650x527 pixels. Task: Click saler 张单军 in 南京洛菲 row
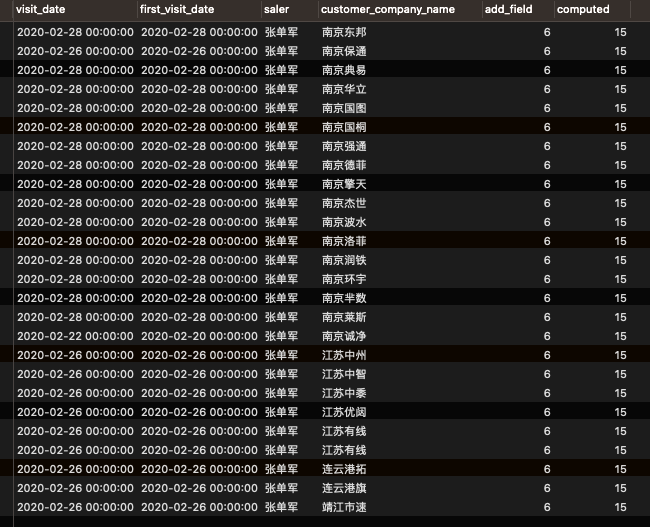click(x=281, y=241)
